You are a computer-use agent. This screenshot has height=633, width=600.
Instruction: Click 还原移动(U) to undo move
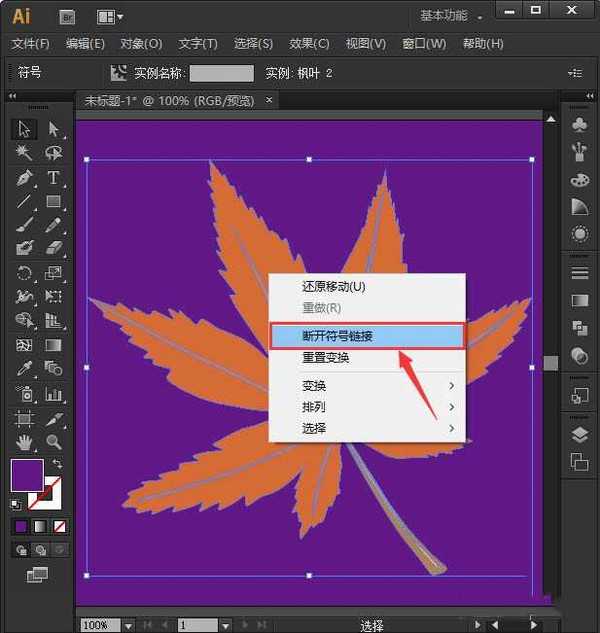pyautogui.click(x=334, y=286)
